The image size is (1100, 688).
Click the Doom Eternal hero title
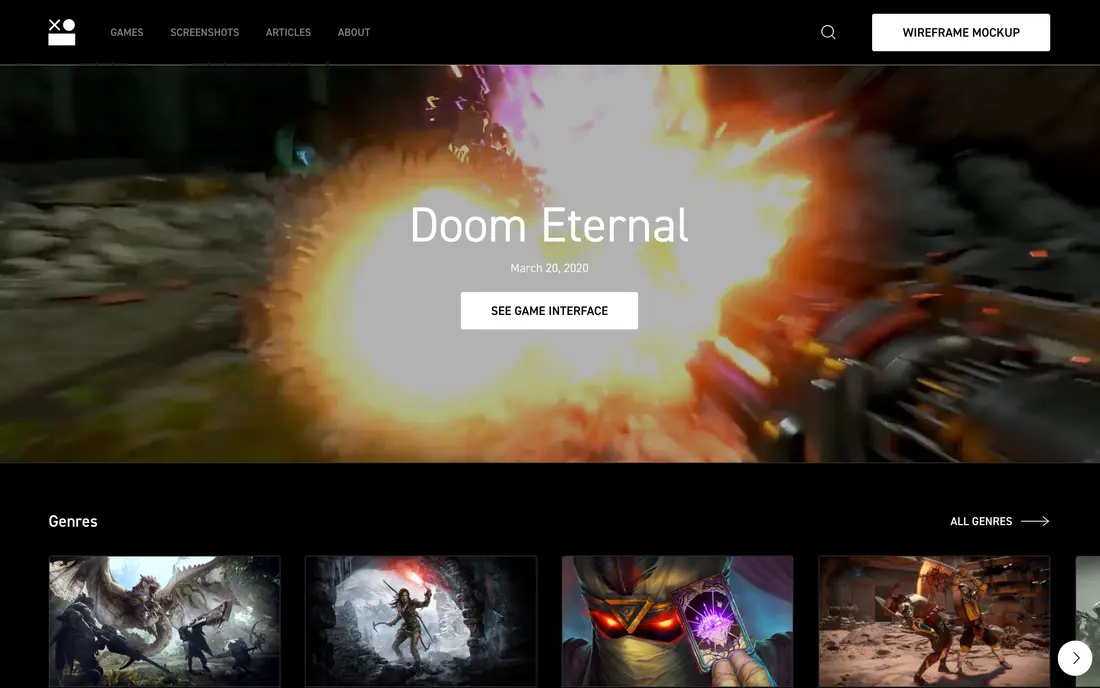(x=549, y=225)
